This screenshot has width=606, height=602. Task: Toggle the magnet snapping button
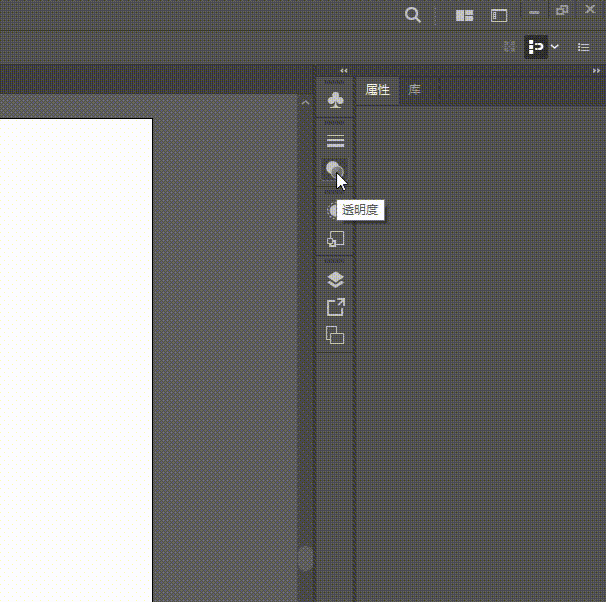[x=535, y=47]
